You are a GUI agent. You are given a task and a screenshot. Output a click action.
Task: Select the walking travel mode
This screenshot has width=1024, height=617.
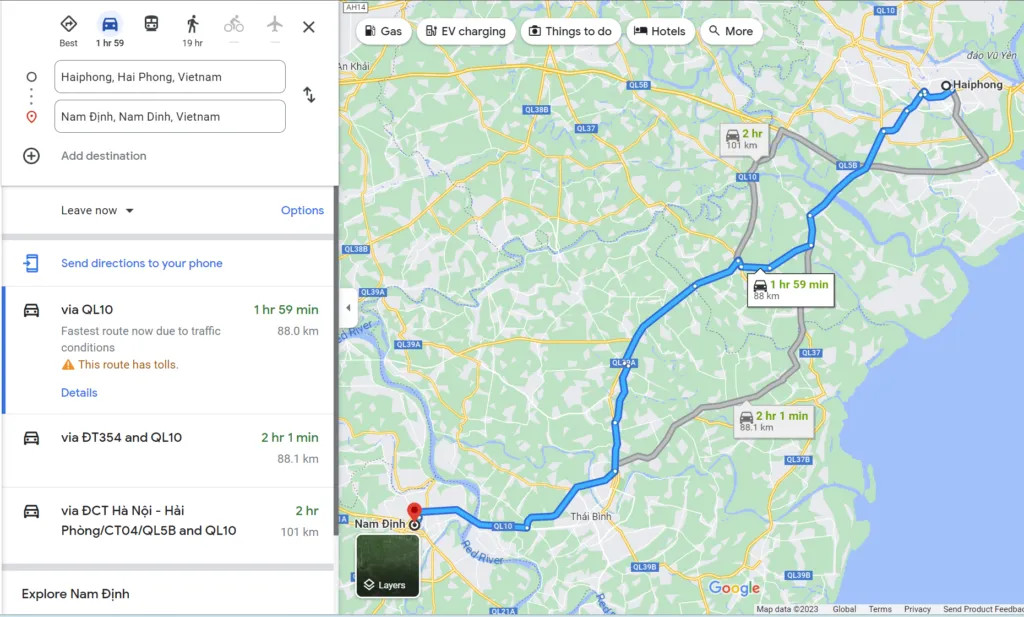click(x=192, y=24)
